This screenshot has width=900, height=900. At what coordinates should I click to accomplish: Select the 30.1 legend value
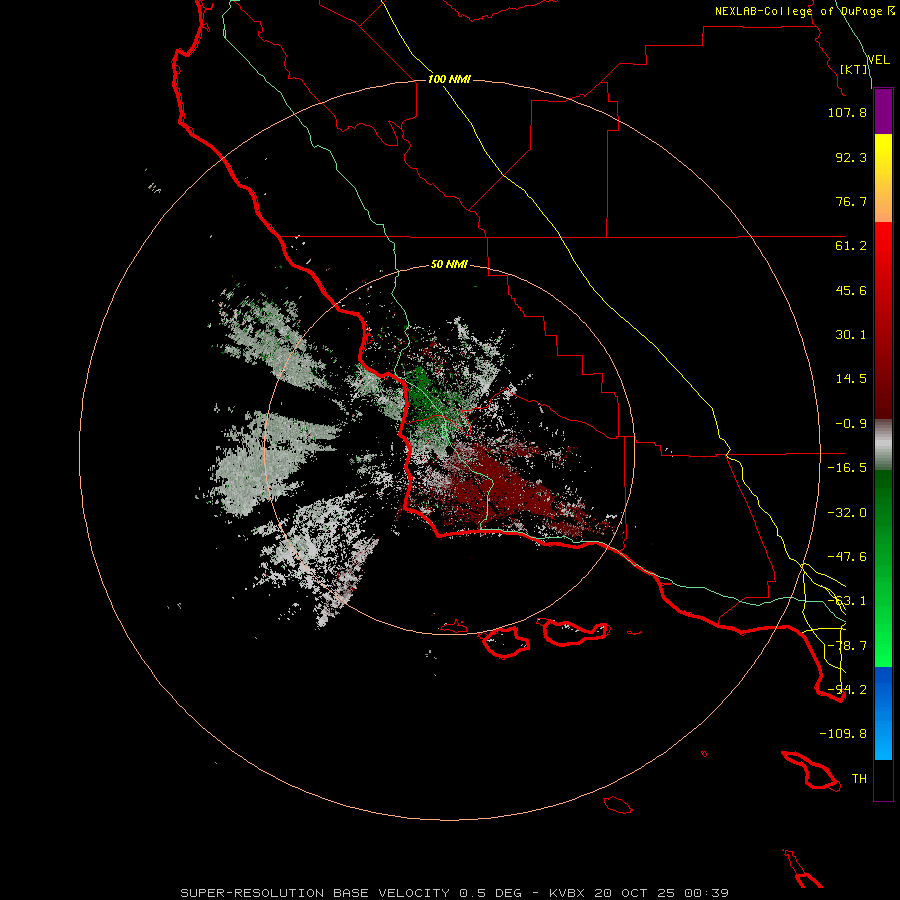pos(851,335)
